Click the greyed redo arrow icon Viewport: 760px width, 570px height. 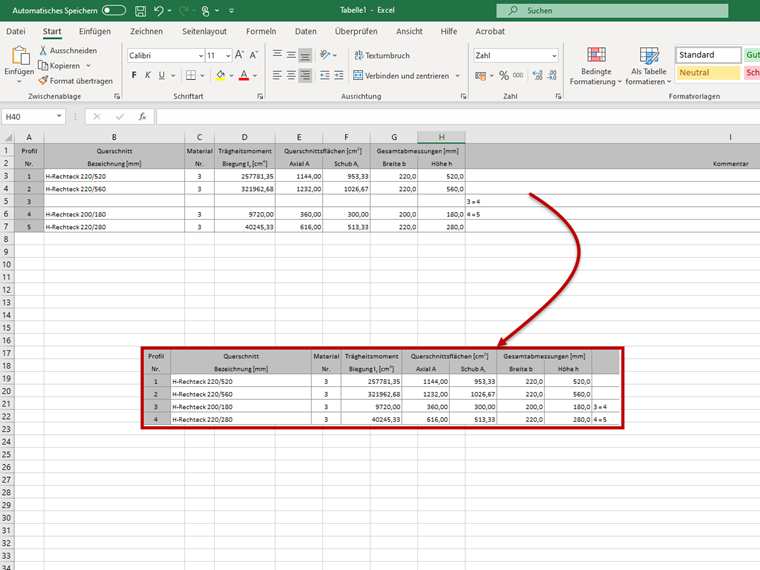click(183, 11)
